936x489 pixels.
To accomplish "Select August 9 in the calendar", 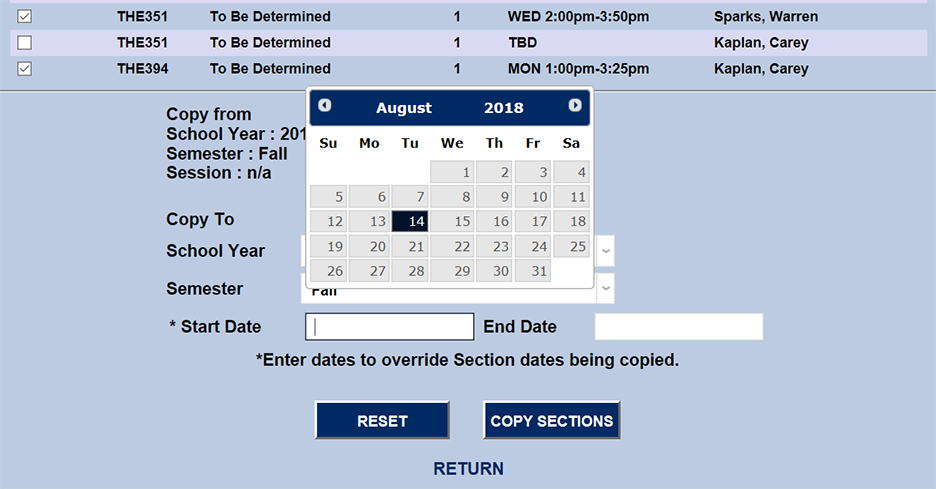I will 494,197.
